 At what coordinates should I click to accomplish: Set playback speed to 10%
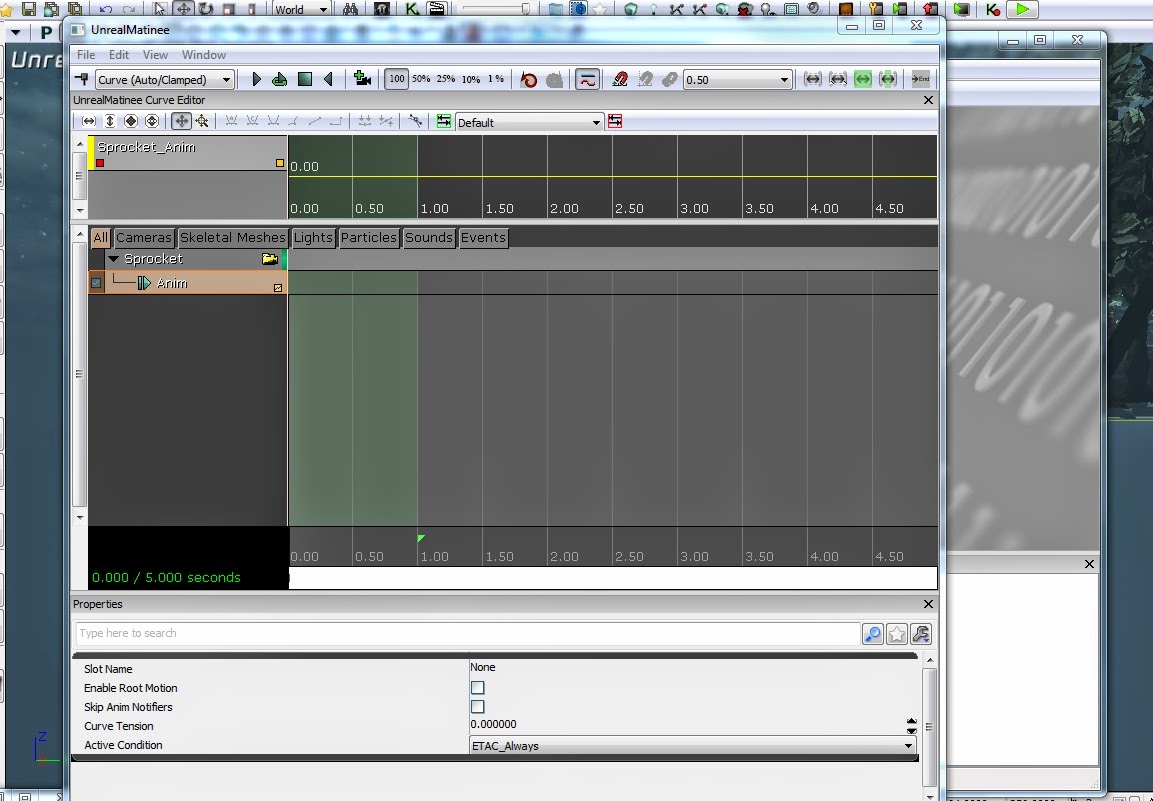pos(471,79)
